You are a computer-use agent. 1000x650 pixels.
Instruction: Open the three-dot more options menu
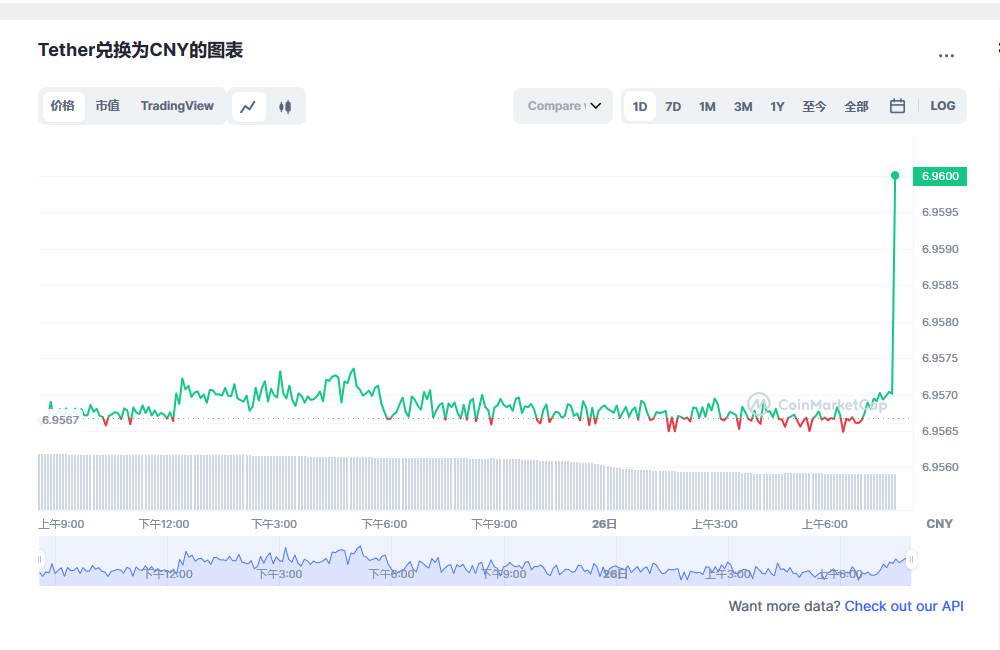[x=946, y=55]
